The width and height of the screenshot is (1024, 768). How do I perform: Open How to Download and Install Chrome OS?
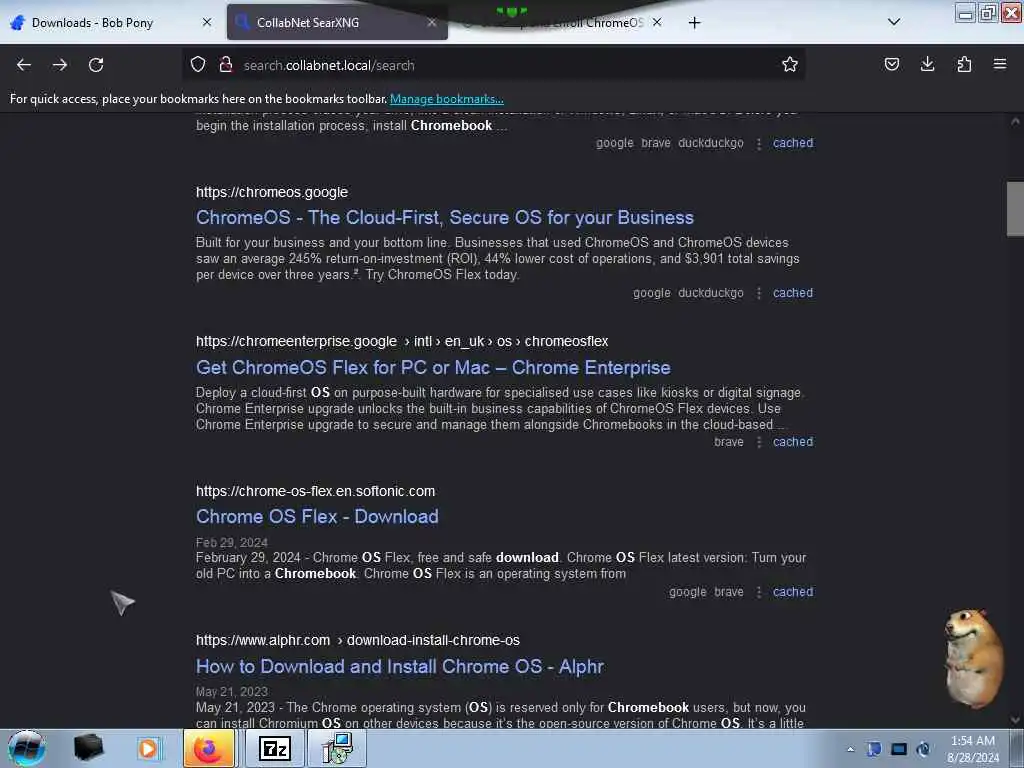[400, 667]
